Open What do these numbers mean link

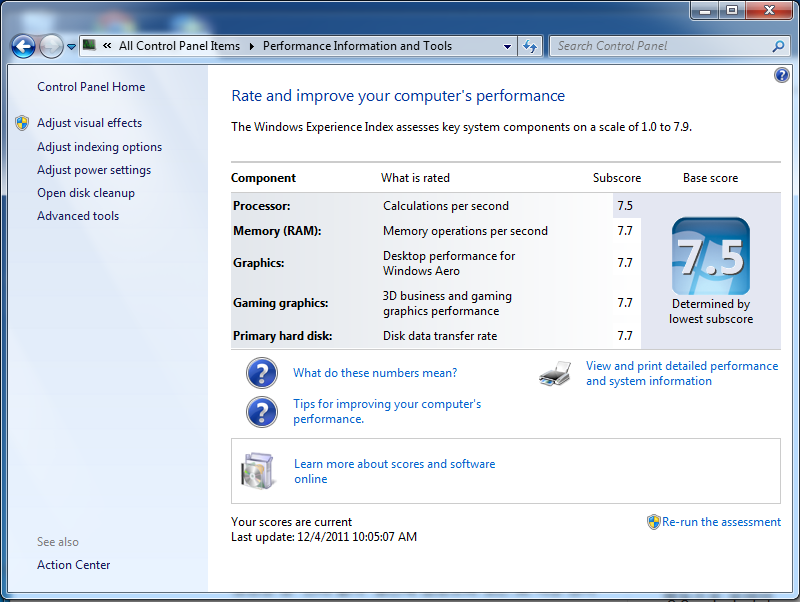pyautogui.click(x=375, y=373)
